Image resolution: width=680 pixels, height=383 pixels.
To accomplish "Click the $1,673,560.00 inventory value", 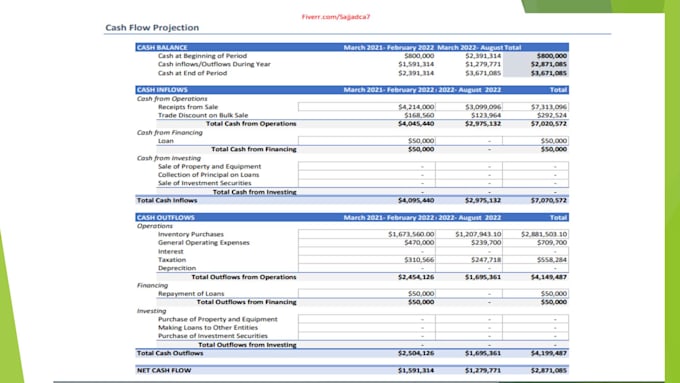I will (x=411, y=234).
